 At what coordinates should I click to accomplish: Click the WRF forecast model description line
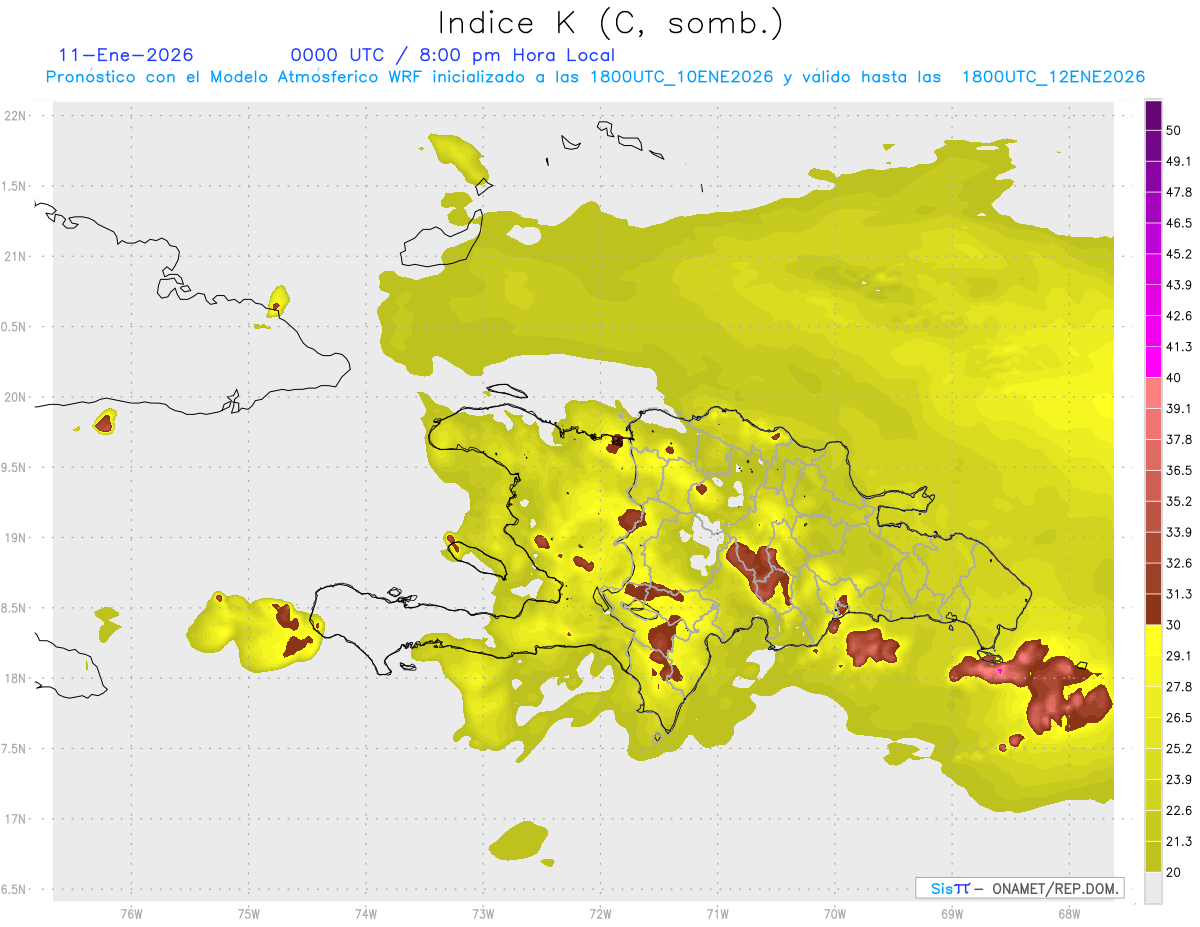[x=595, y=77]
